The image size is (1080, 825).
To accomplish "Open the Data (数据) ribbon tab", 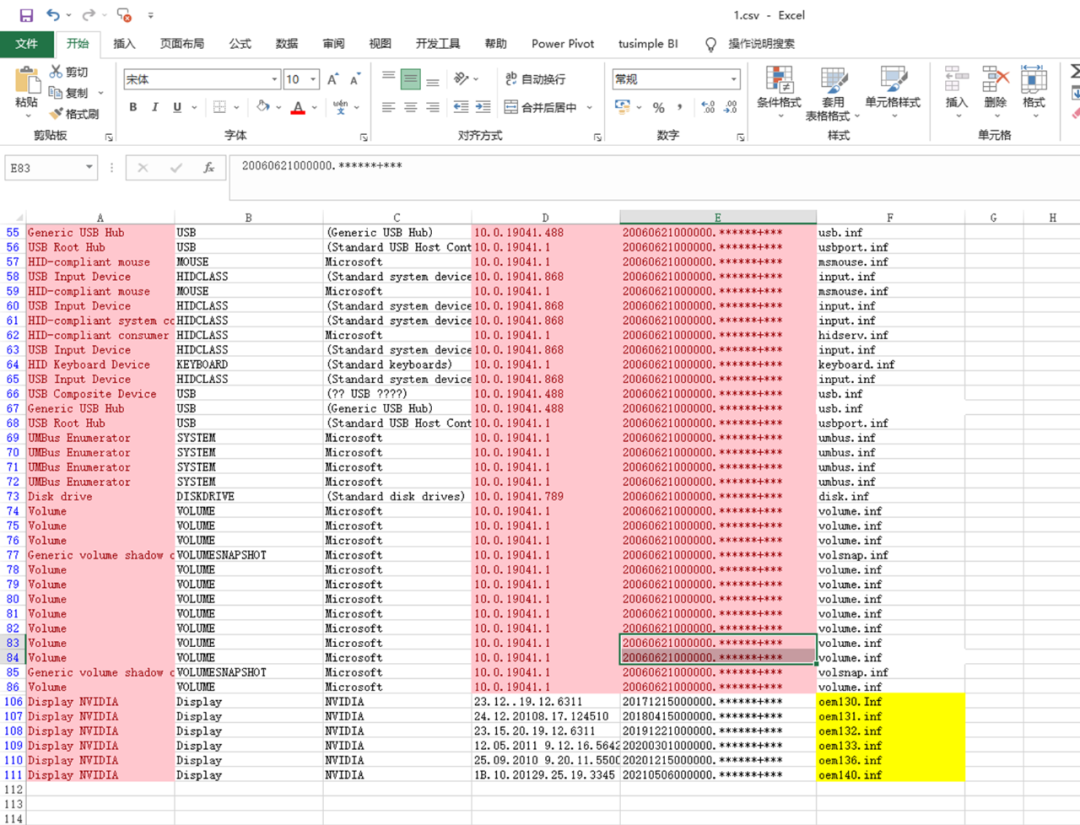I will tap(287, 44).
